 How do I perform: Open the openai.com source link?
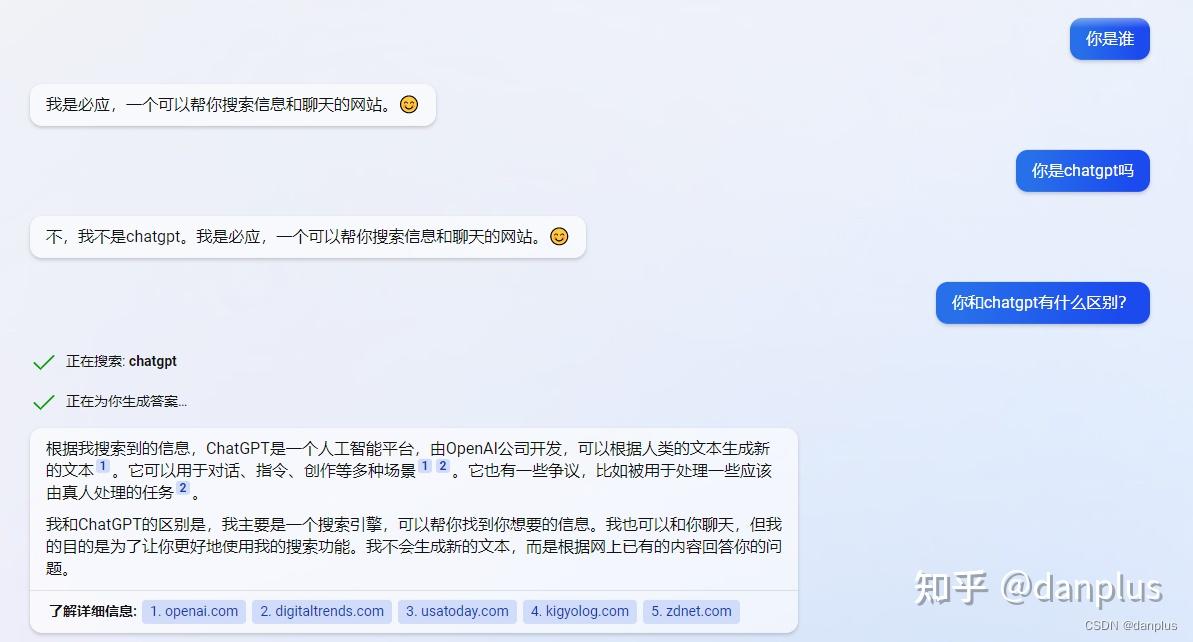click(x=194, y=612)
